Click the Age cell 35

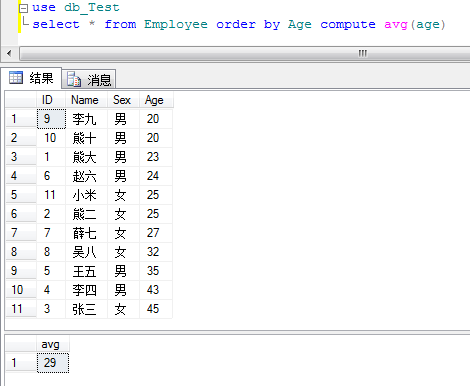(156, 271)
